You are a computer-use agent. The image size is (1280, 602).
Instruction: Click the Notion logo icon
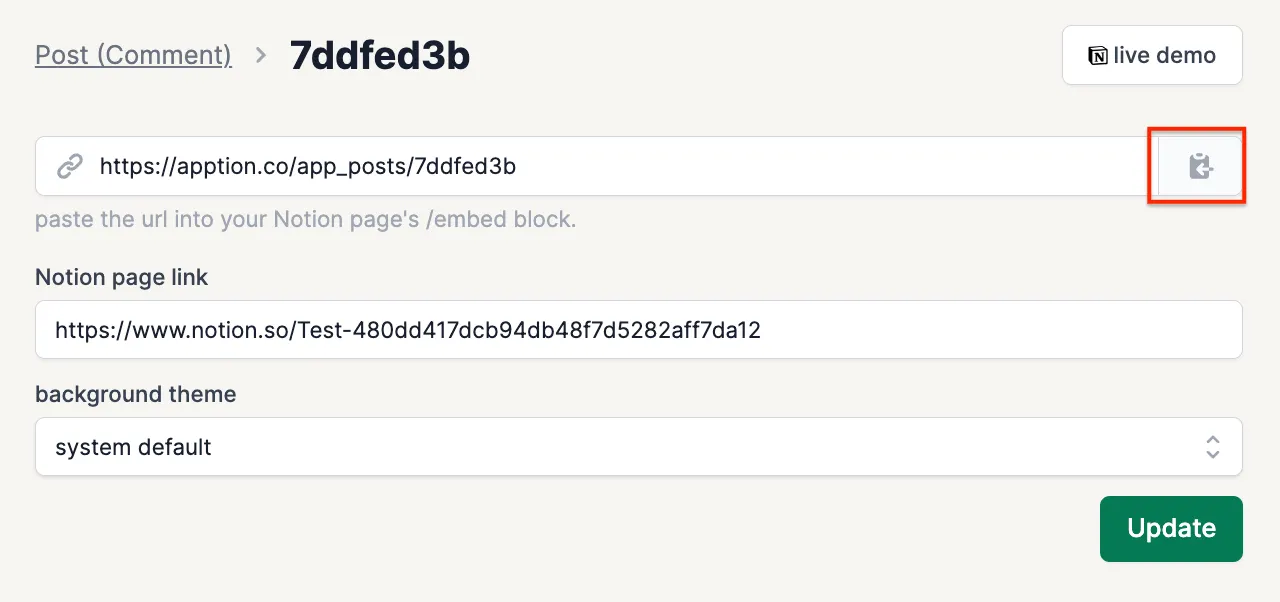point(1097,56)
